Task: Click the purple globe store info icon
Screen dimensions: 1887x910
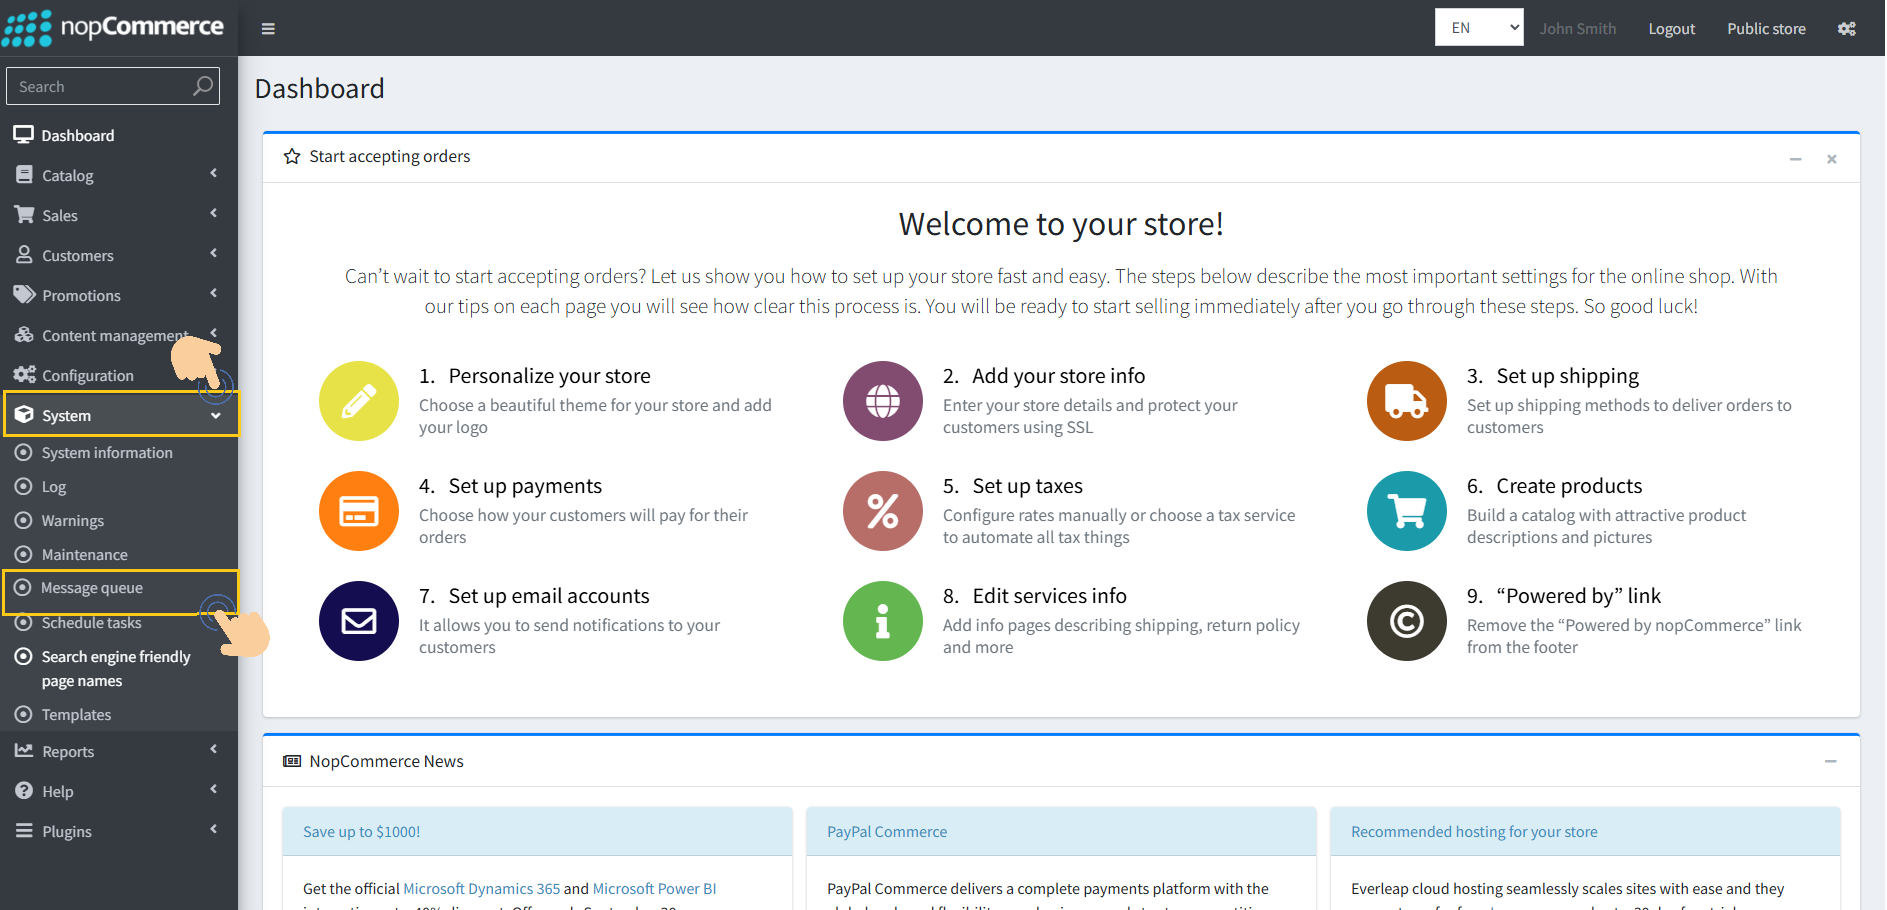Action: [x=882, y=401]
